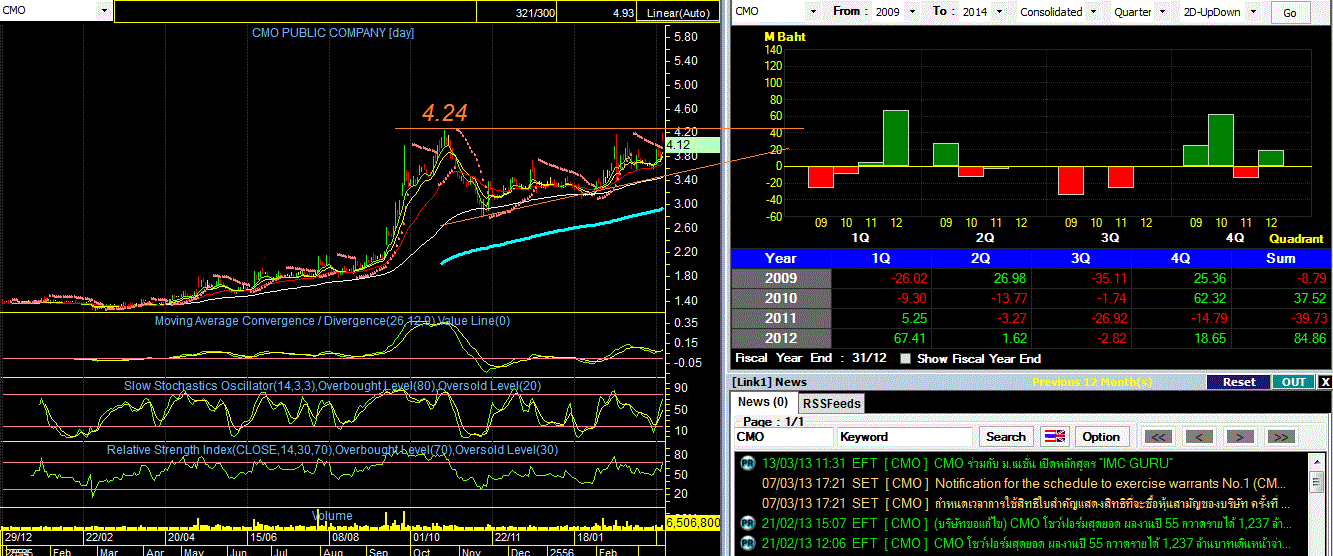Switch to the RSSFeeds tab
The image size is (1333, 556).
coord(832,403)
